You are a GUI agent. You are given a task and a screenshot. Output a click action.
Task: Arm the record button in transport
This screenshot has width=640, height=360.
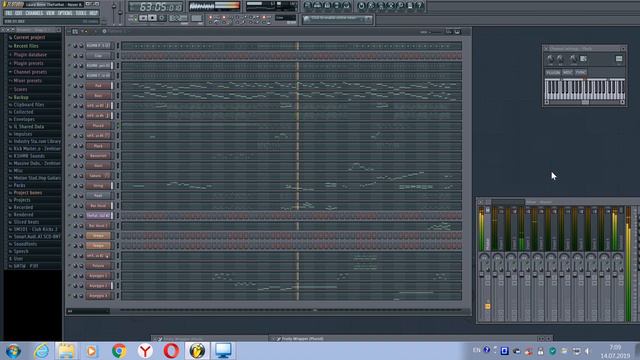(162, 18)
